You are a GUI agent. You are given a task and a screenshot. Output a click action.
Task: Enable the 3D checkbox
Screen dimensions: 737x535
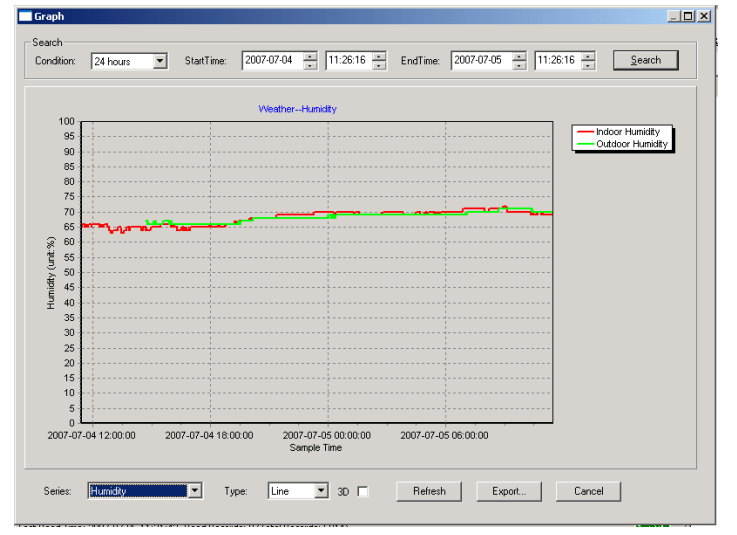pyautogui.click(x=363, y=491)
